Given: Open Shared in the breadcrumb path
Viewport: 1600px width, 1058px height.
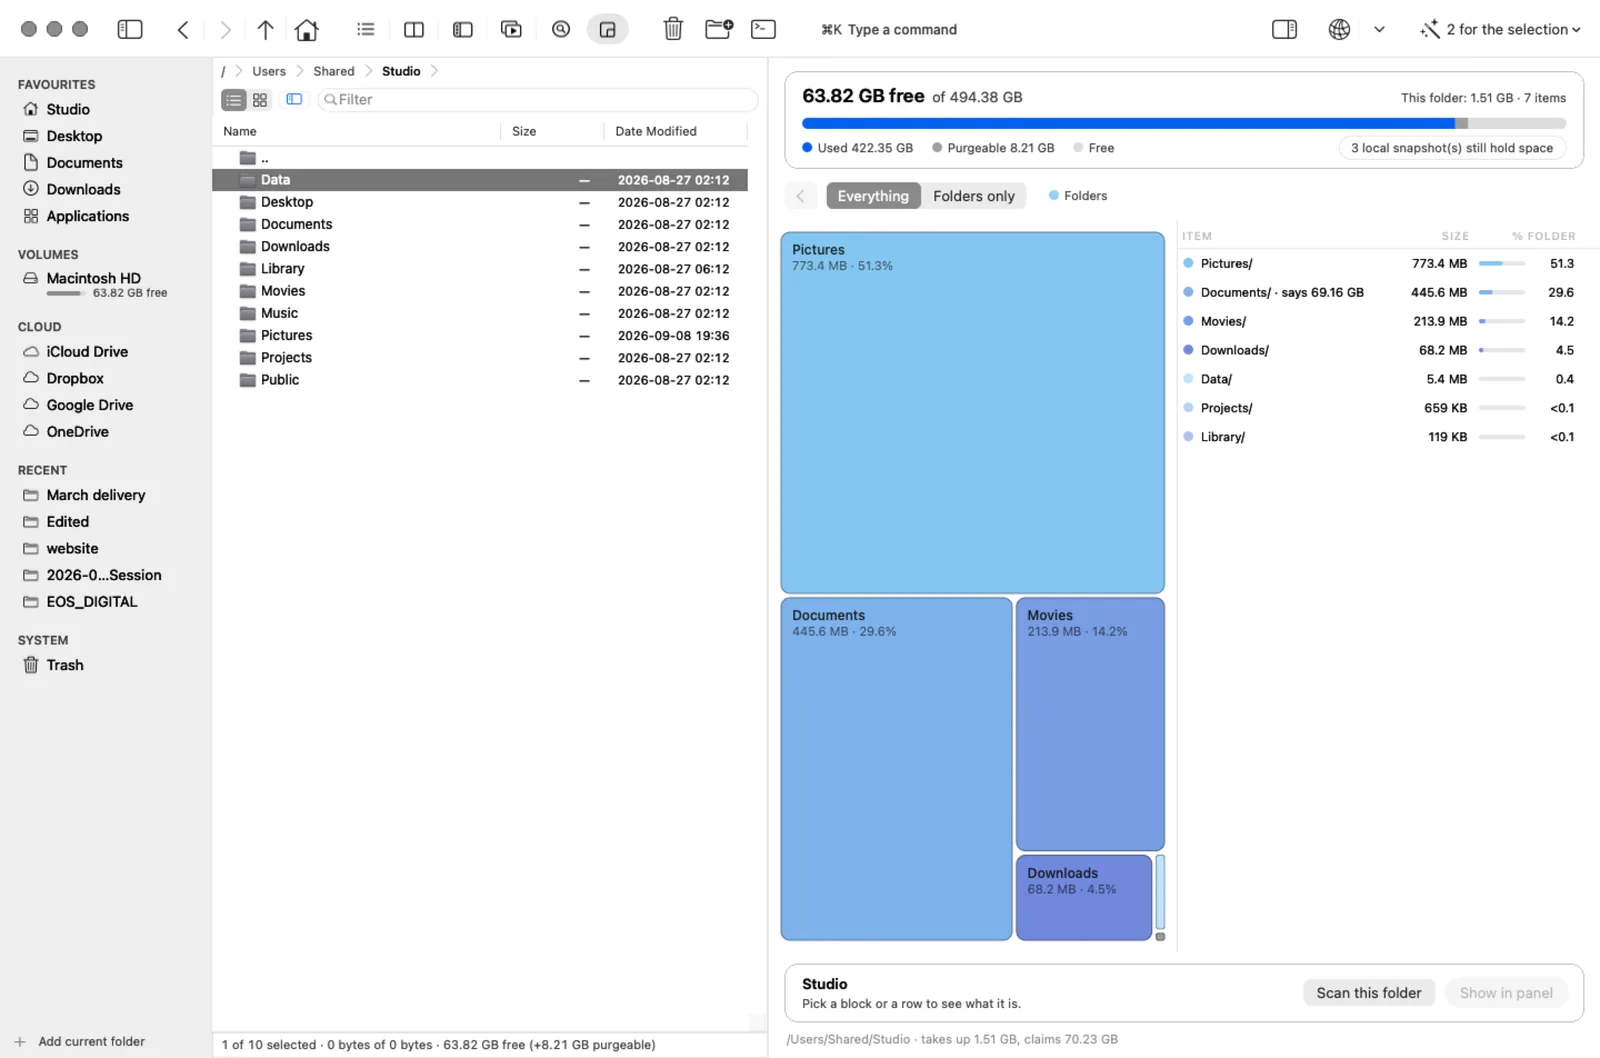Looking at the screenshot, I should click(x=334, y=71).
